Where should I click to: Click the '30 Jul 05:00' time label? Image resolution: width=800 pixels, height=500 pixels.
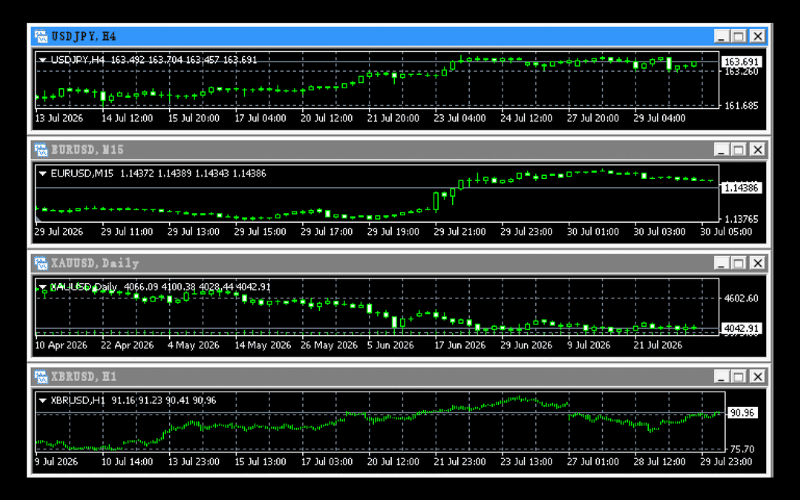coord(726,232)
